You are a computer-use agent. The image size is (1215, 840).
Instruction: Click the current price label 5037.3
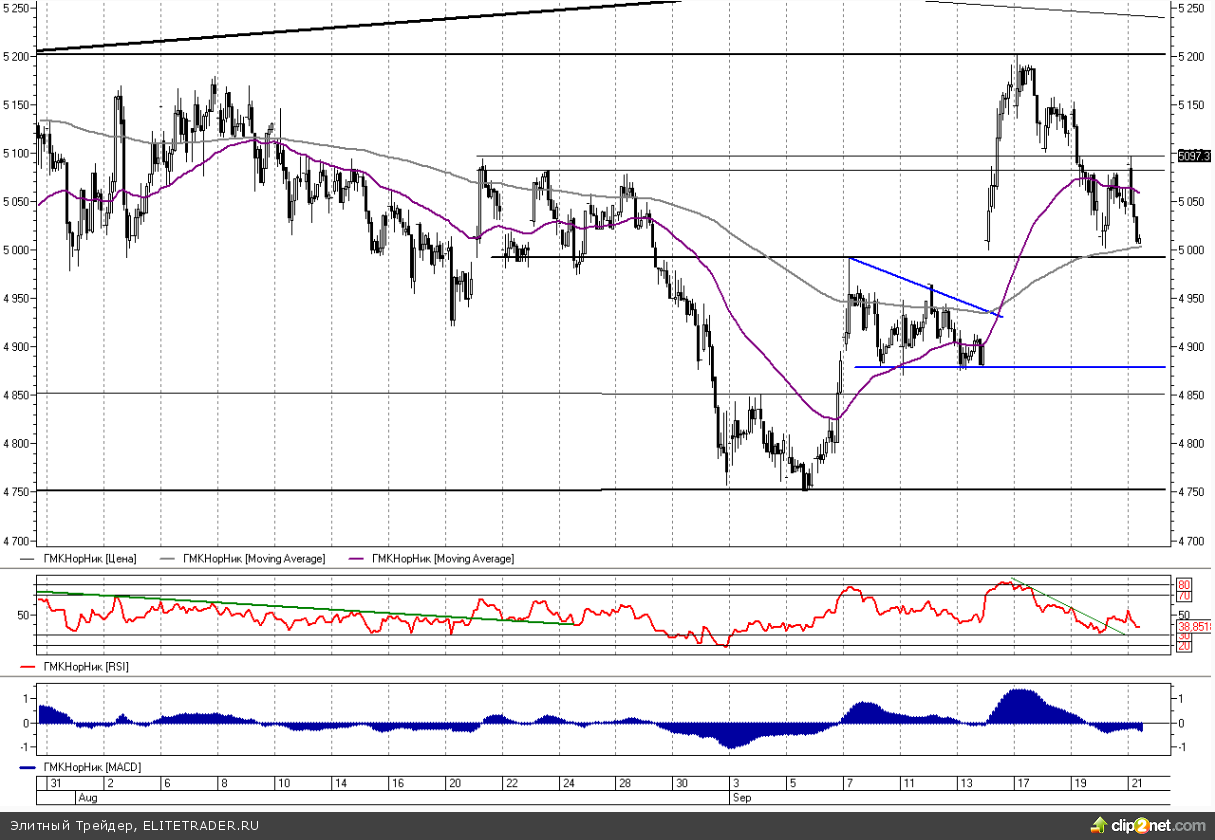[1193, 156]
